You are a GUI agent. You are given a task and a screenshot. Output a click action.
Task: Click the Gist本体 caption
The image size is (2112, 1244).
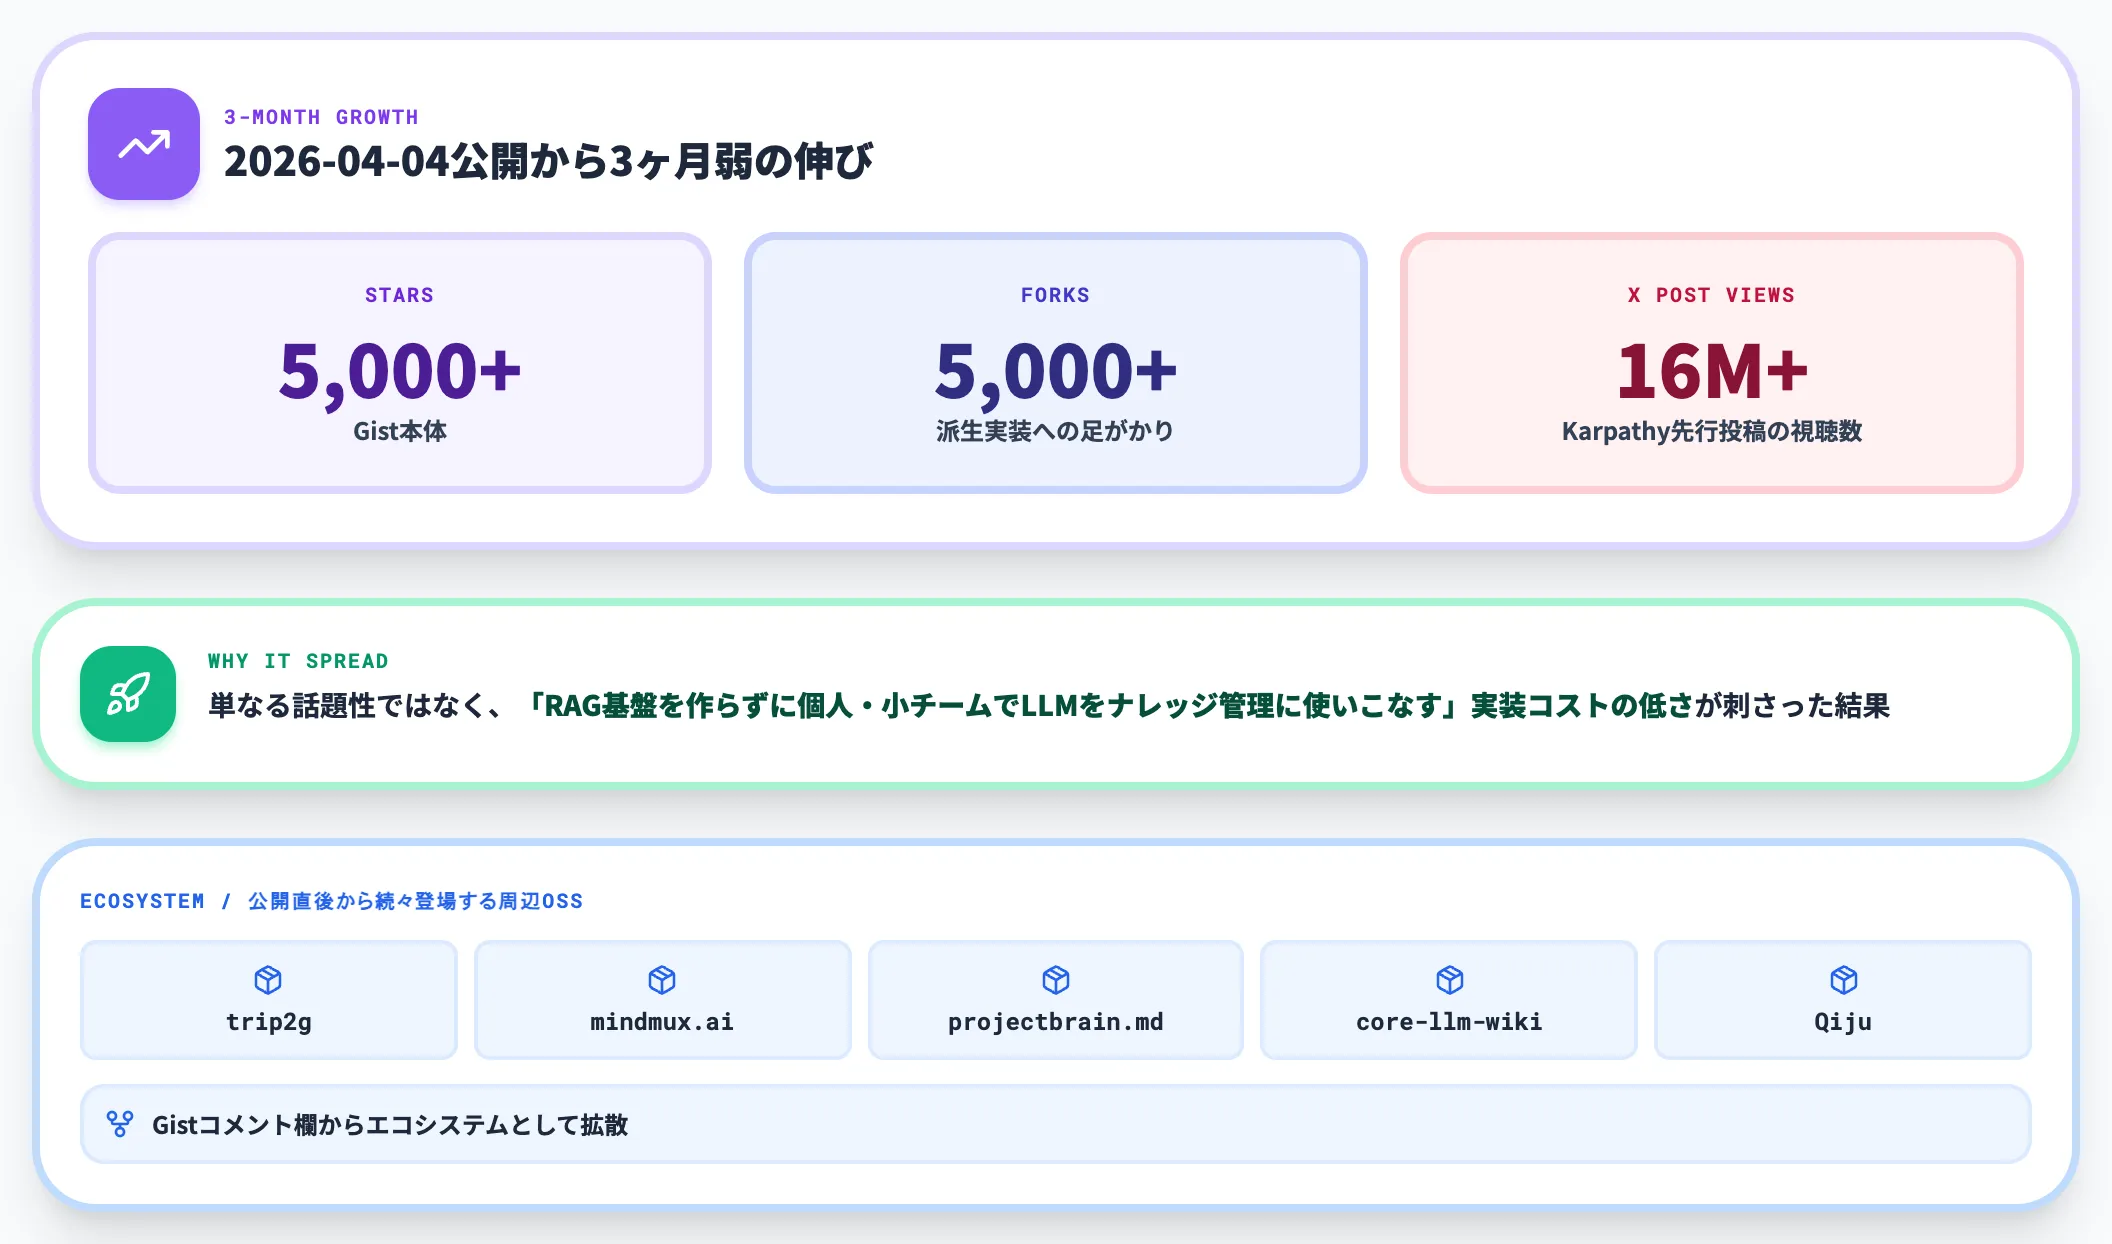coord(400,431)
